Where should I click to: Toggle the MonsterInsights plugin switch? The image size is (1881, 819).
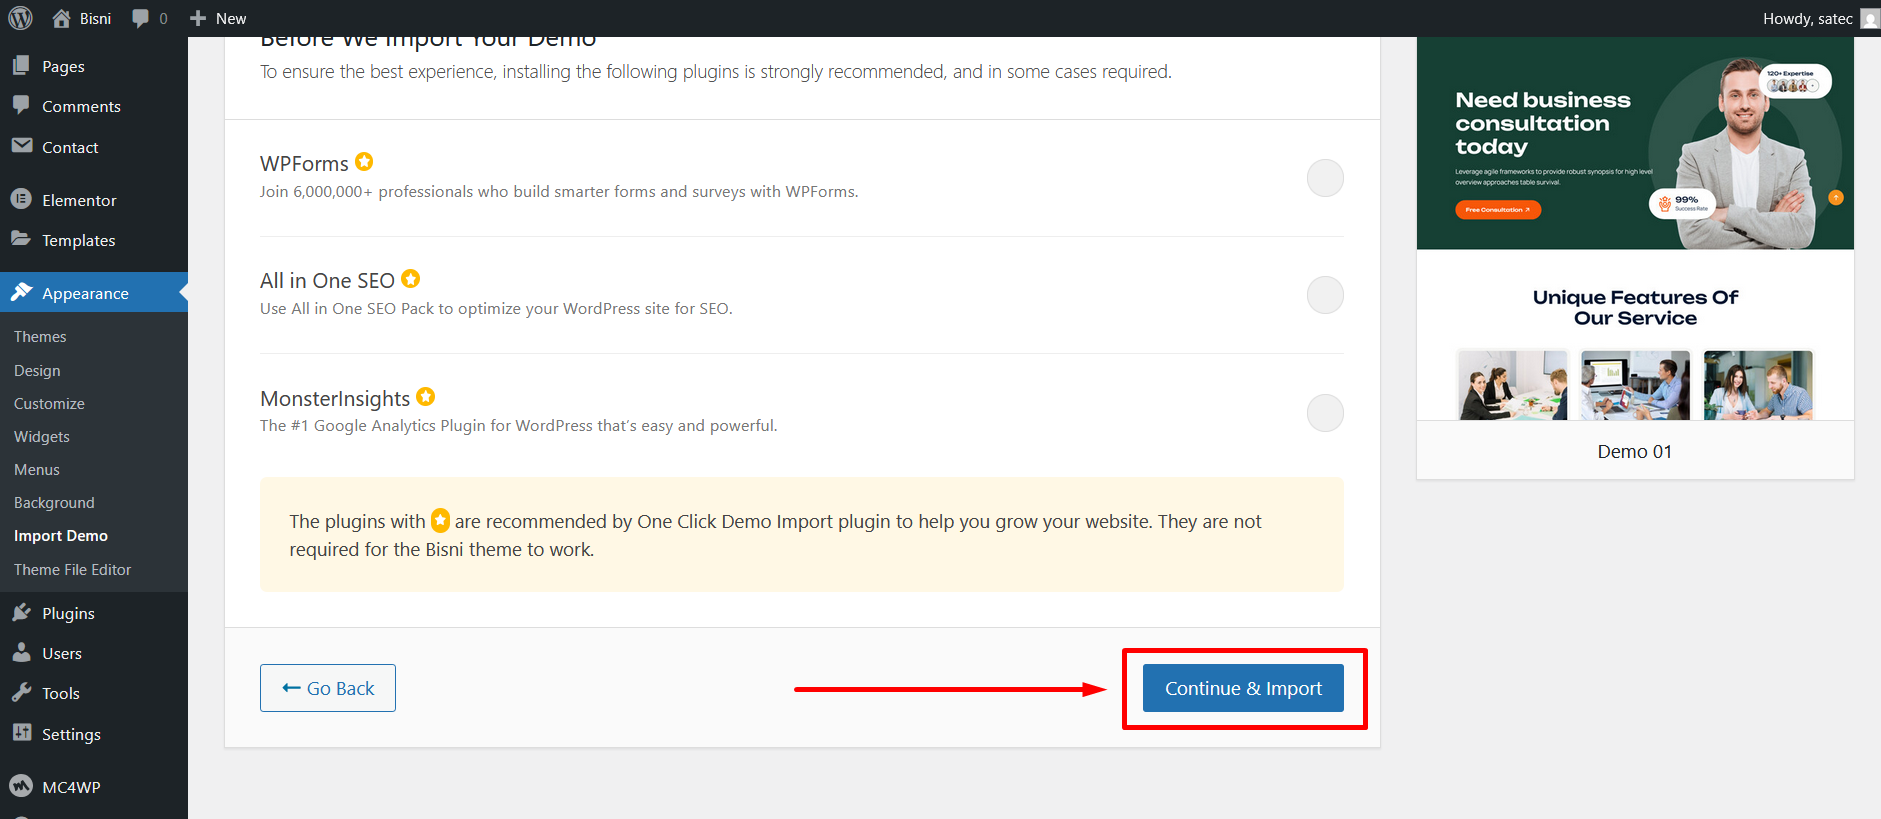click(1325, 412)
